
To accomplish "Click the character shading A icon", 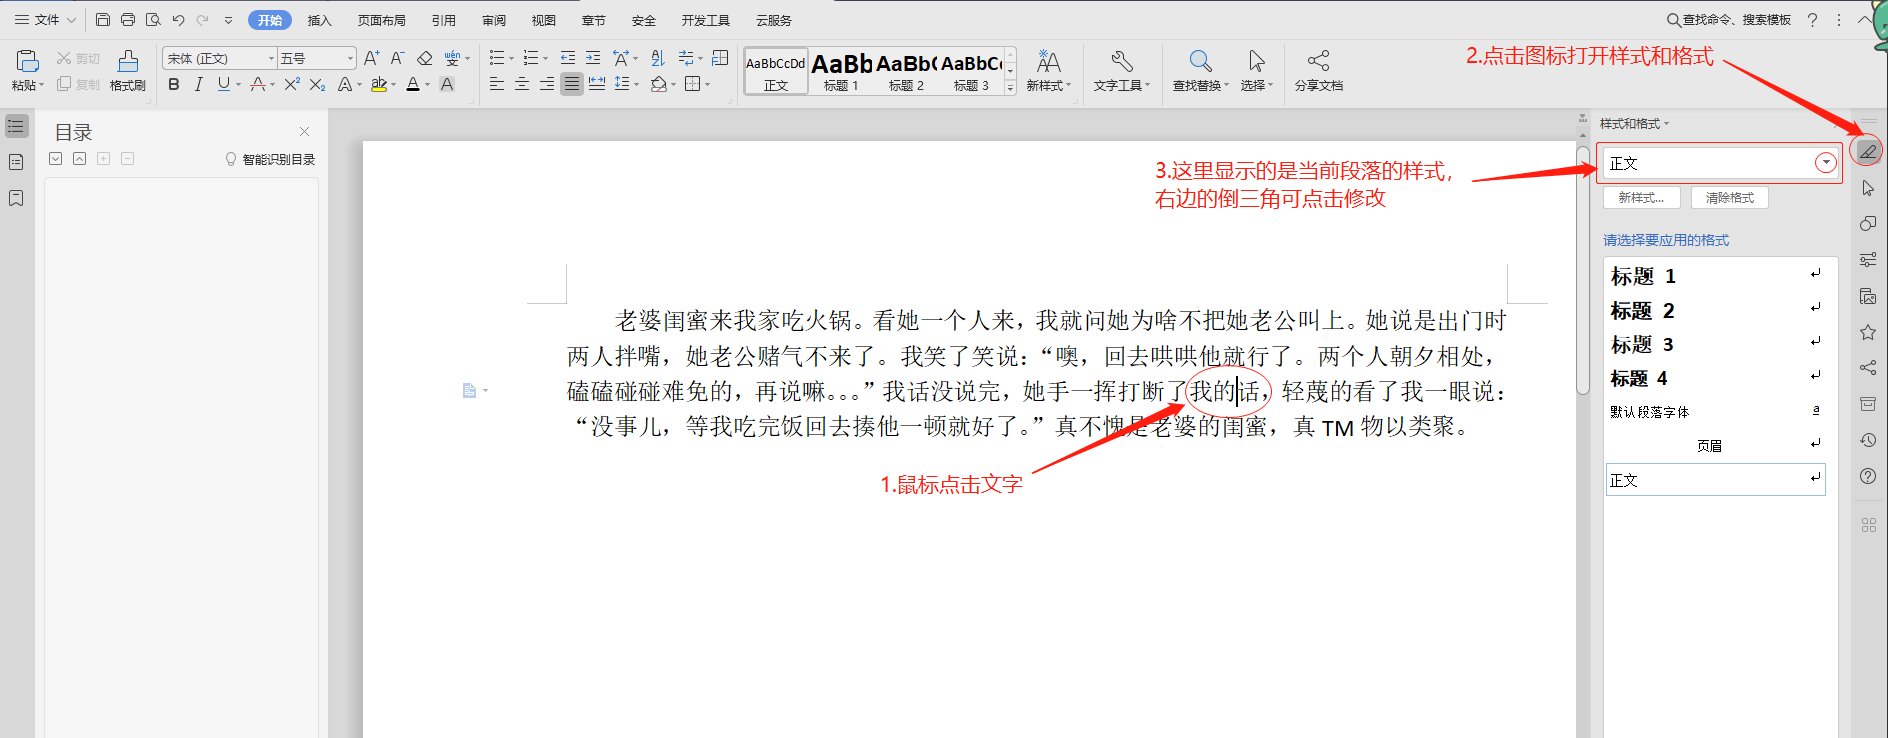I will click(x=447, y=84).
